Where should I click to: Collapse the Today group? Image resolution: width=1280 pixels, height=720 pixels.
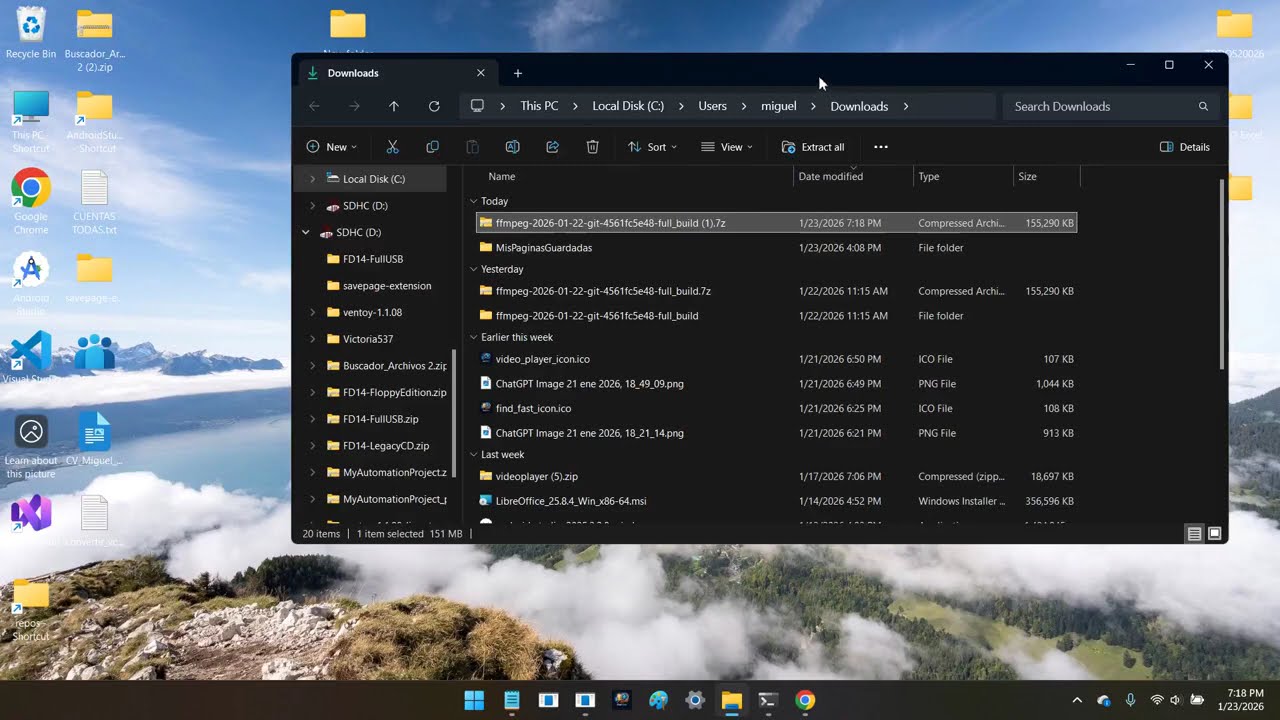coord(474,201)
